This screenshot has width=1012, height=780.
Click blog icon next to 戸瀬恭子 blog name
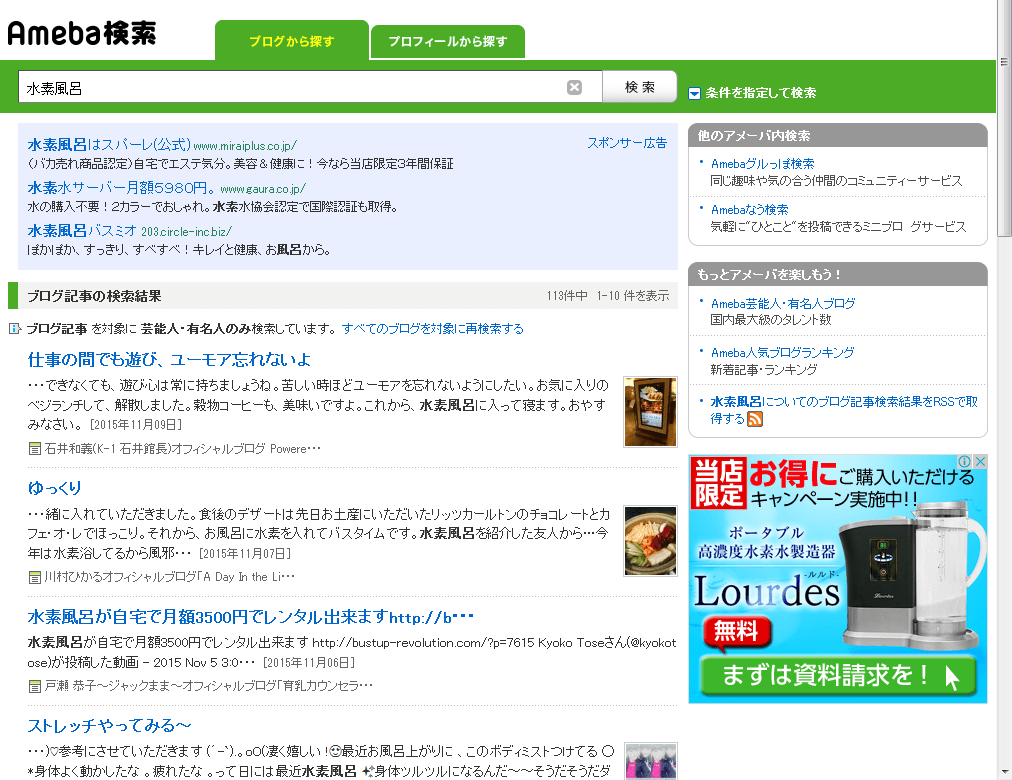pyautogui.click(x=35, y=686)
